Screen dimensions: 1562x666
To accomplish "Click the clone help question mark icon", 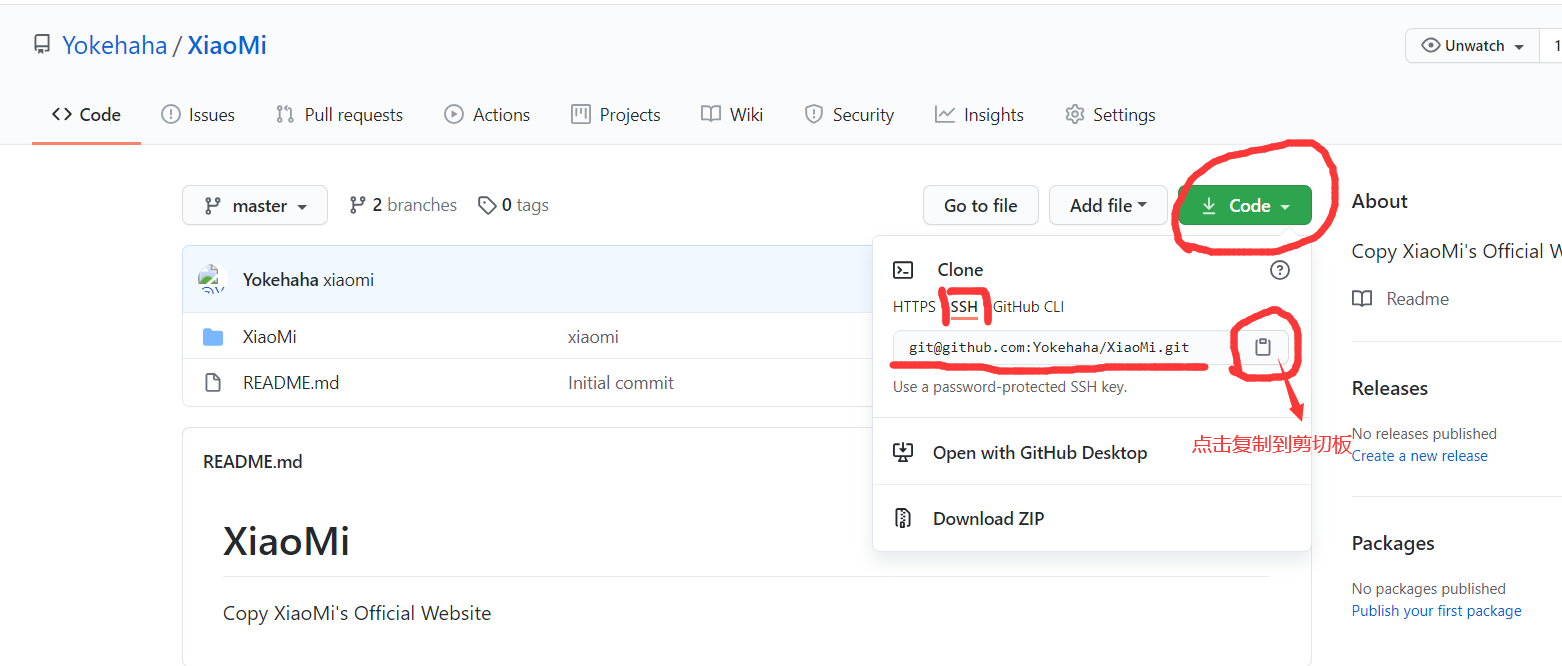I will click(1280, 270).
